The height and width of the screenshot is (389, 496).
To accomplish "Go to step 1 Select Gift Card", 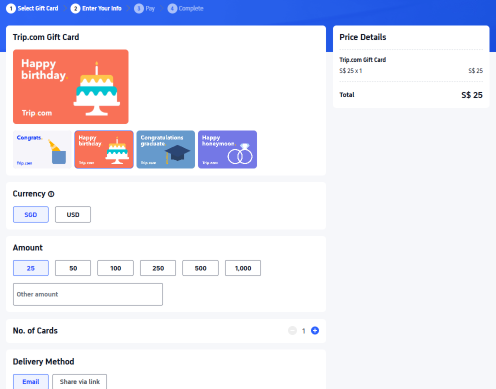I will [32, 8].
